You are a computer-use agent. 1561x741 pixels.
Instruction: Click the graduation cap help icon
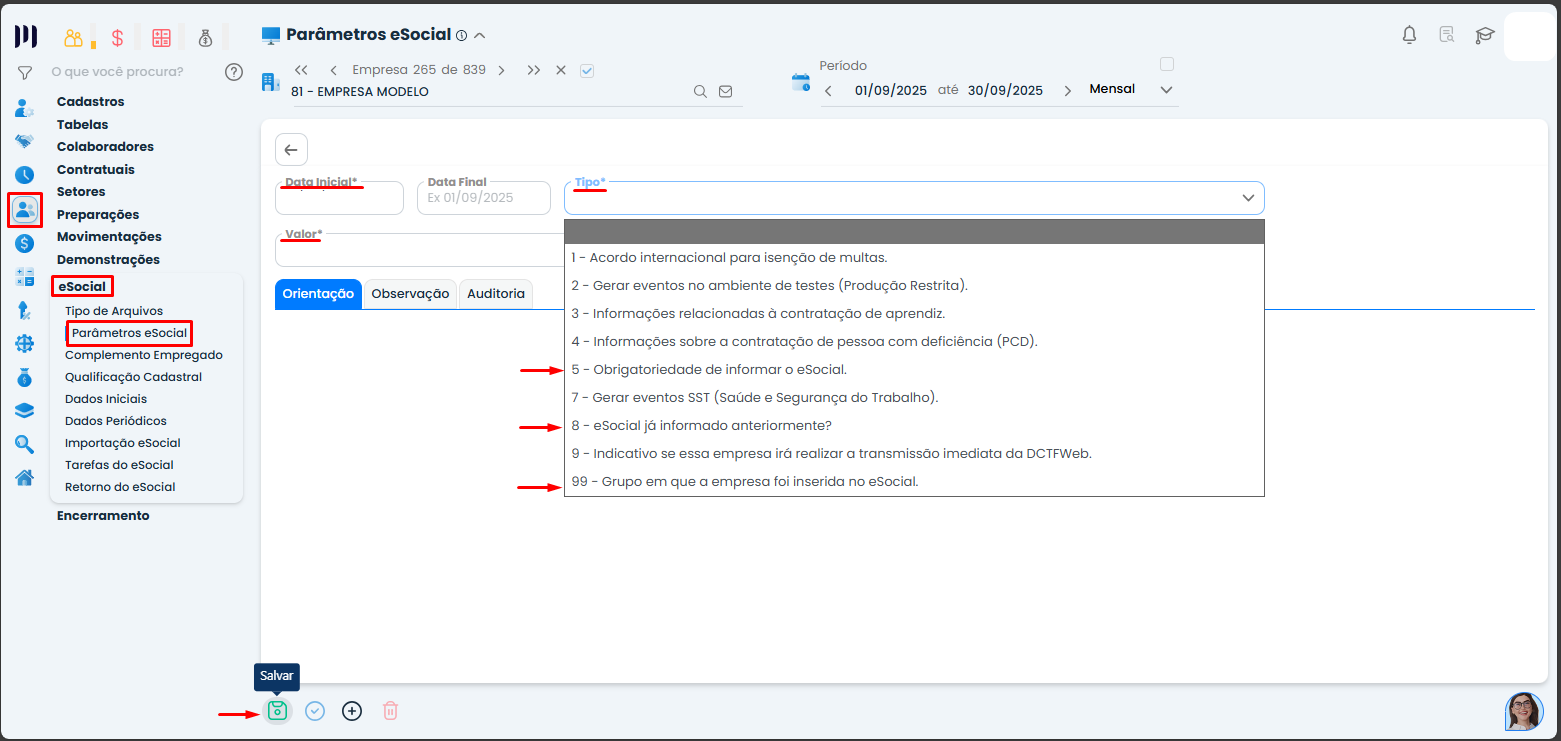tap(1484, 36)
